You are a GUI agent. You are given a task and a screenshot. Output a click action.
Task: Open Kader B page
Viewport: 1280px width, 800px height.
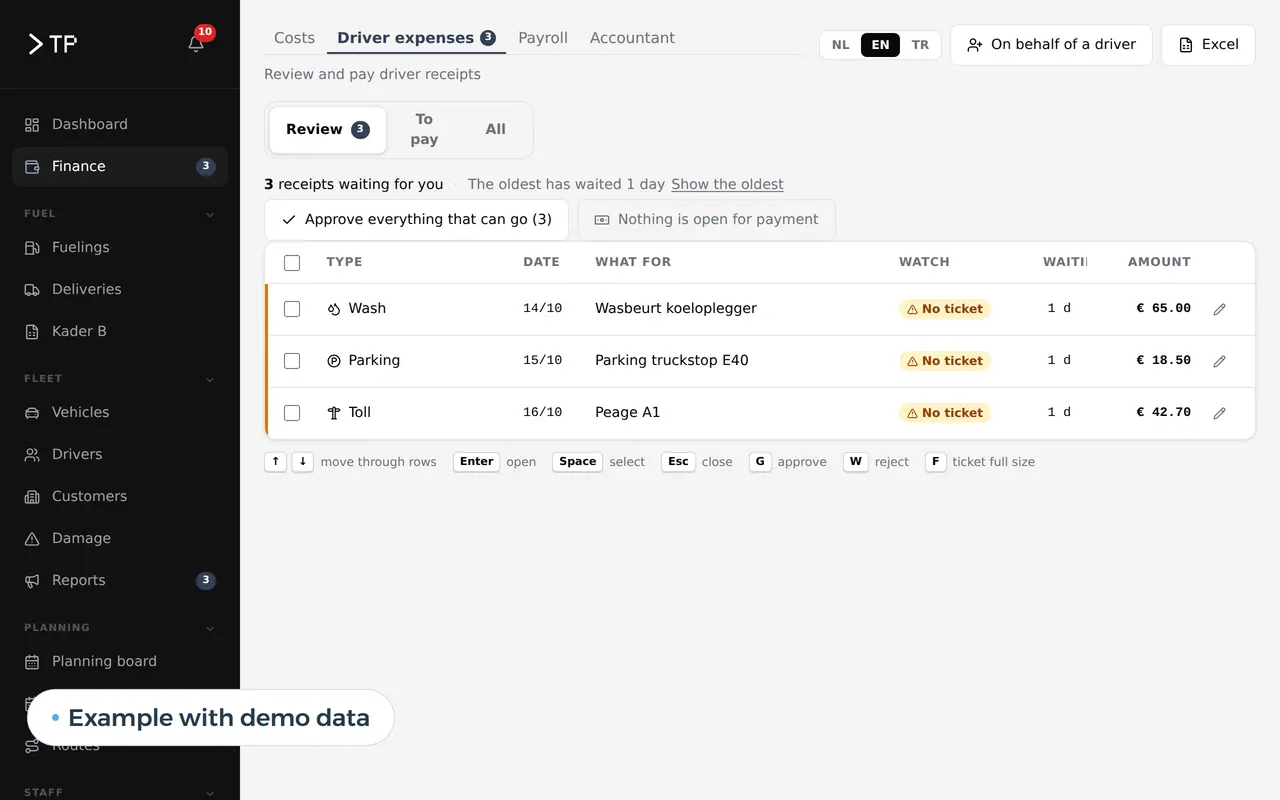coord(120,331)
